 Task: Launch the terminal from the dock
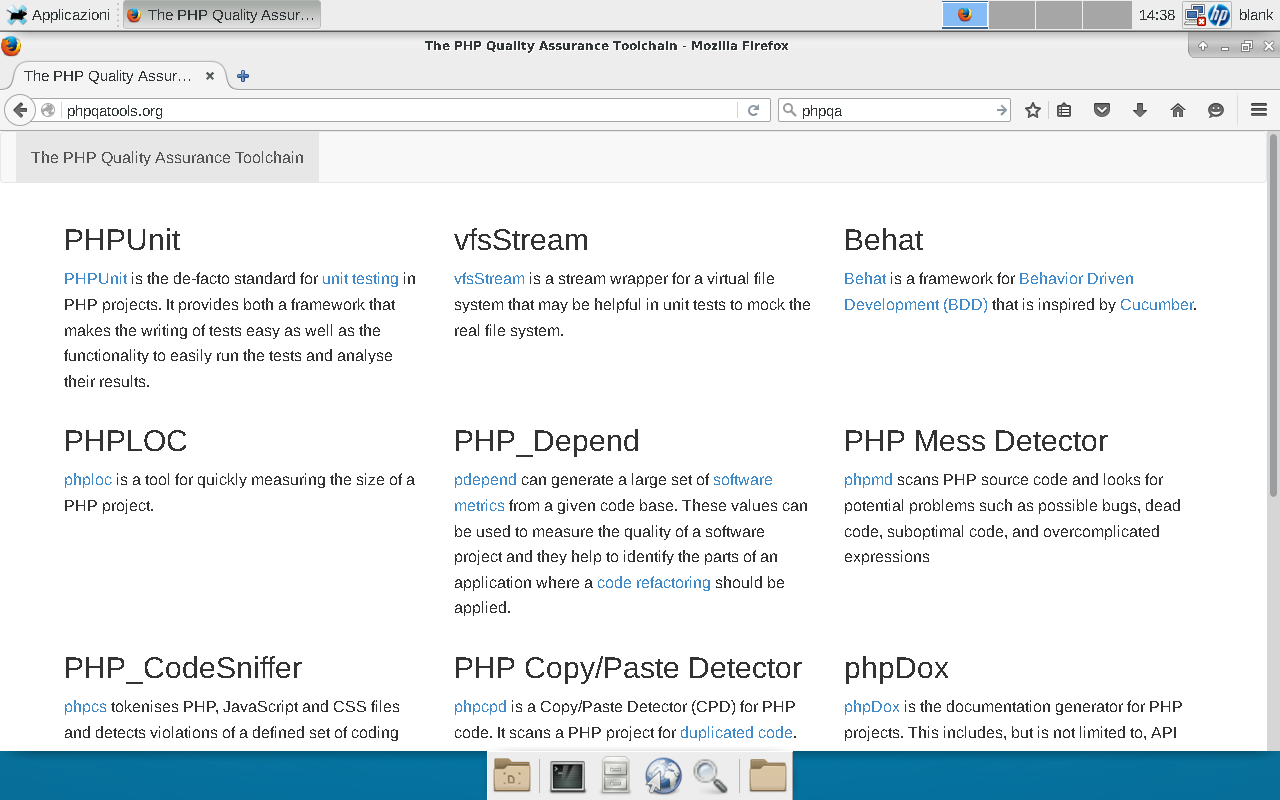(x=567, y=776)
